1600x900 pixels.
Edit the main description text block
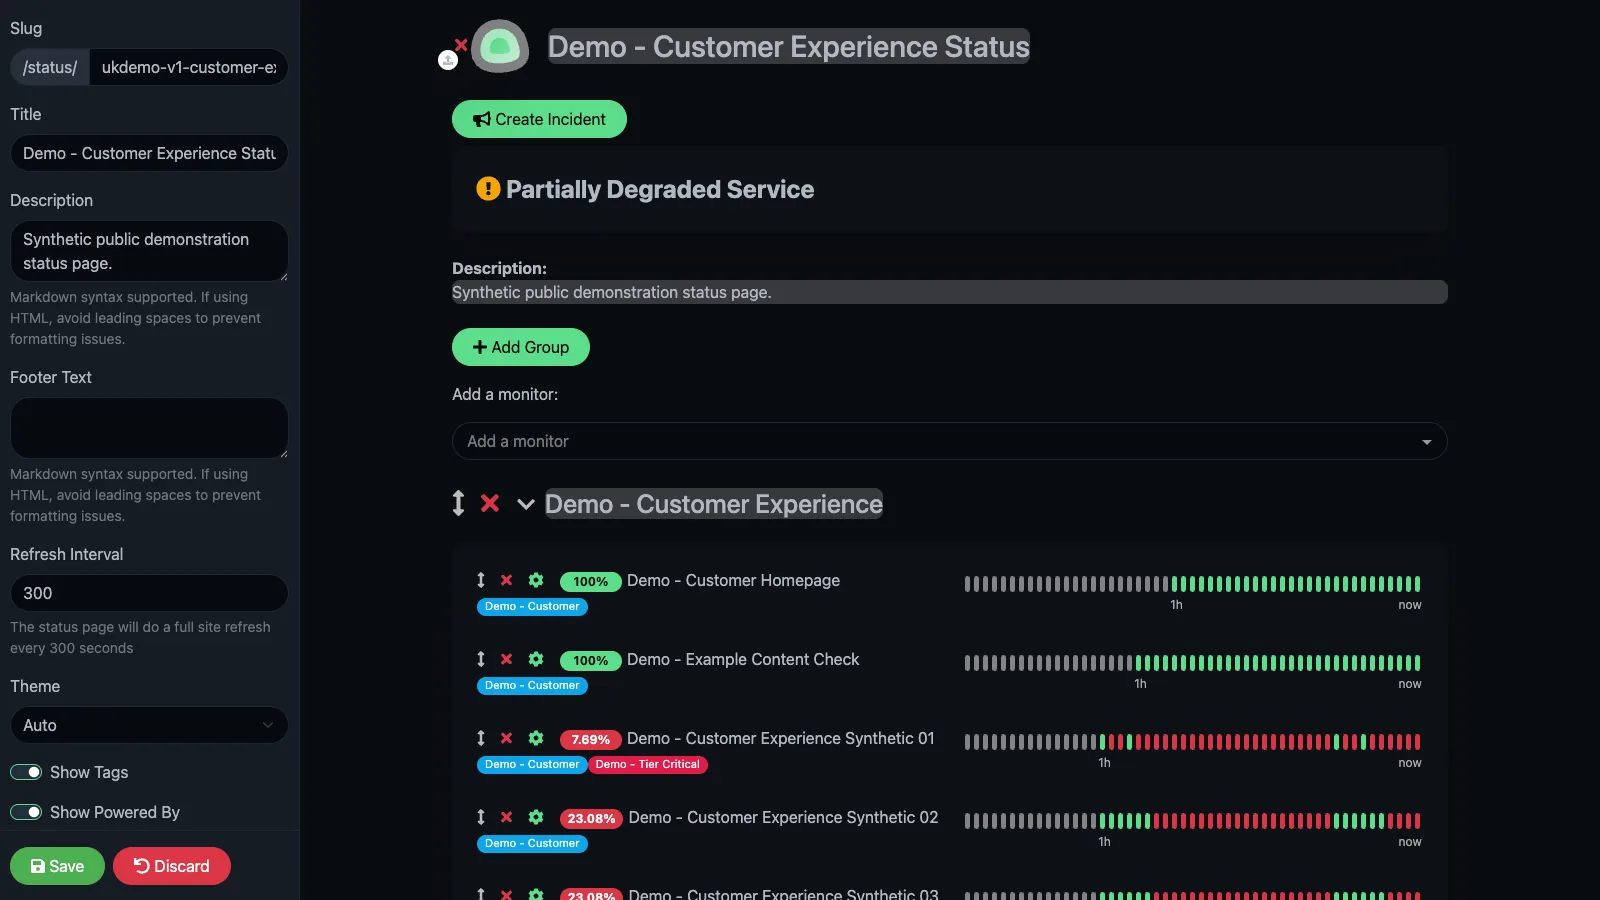pyautogui.click(x=949, y=292)
